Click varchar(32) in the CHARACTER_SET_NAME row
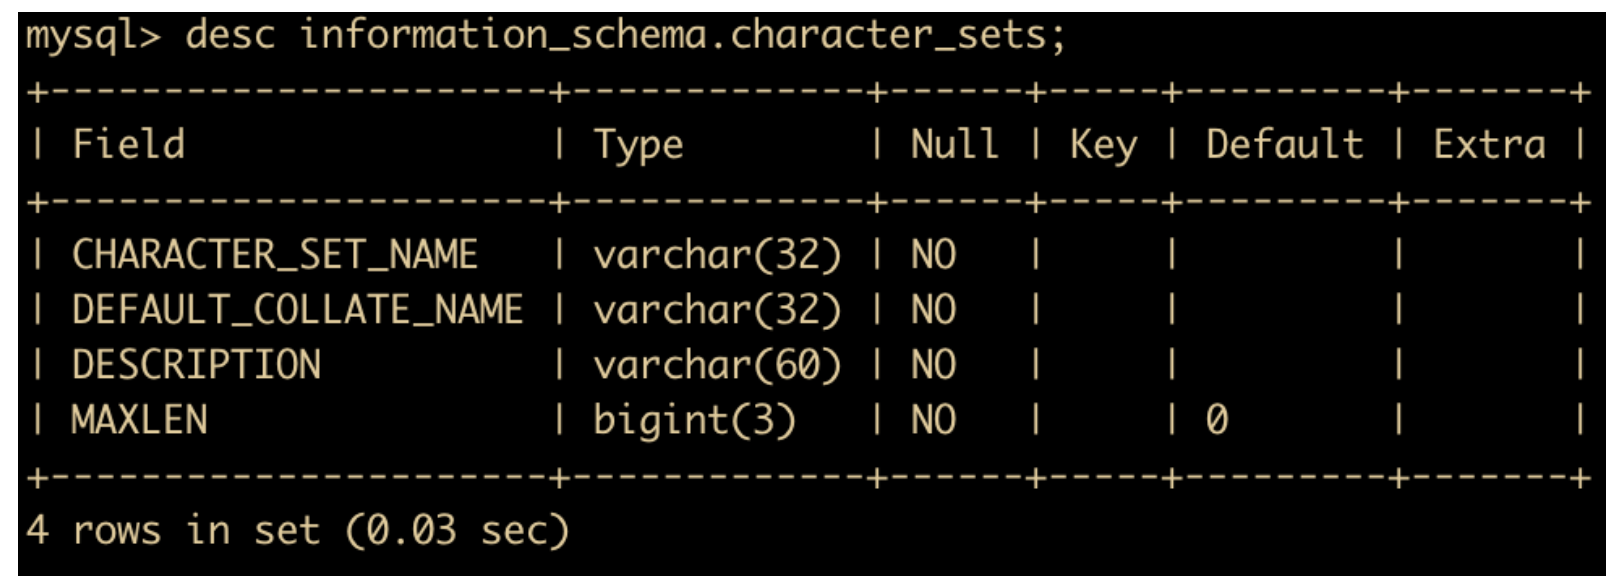 [x=717, y=256]
